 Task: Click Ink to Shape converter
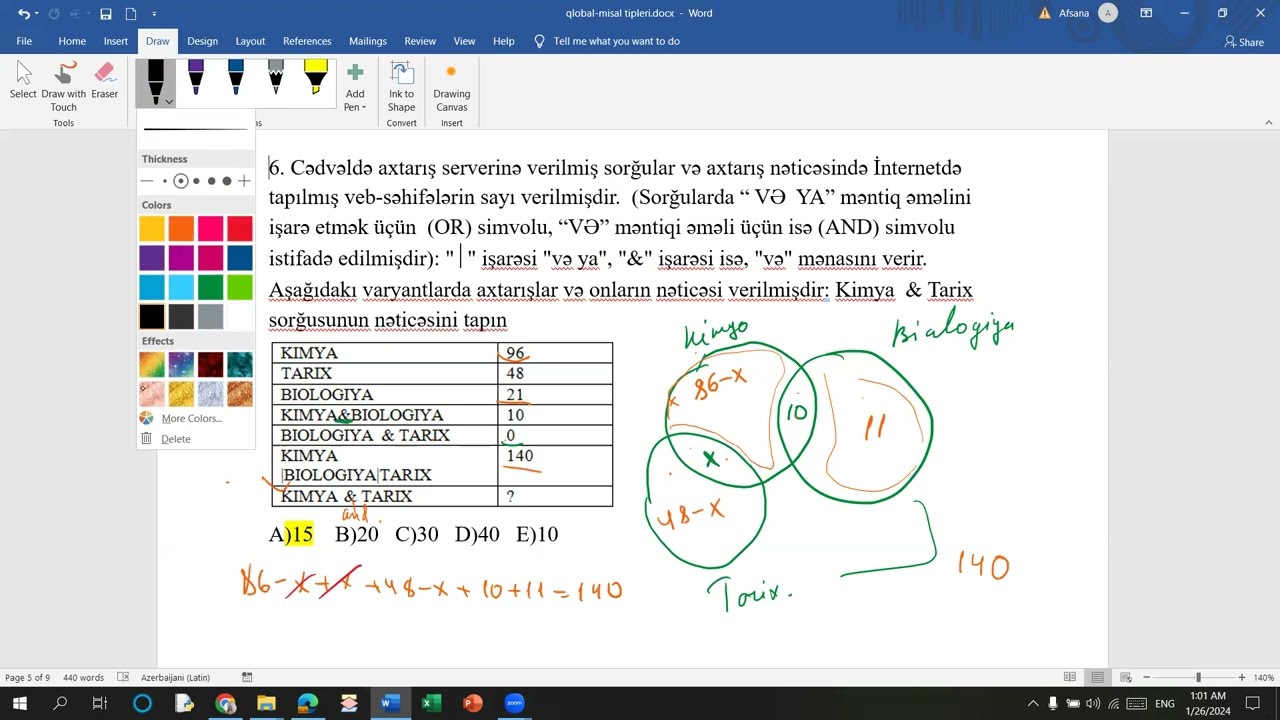click(x=401, y=87)
